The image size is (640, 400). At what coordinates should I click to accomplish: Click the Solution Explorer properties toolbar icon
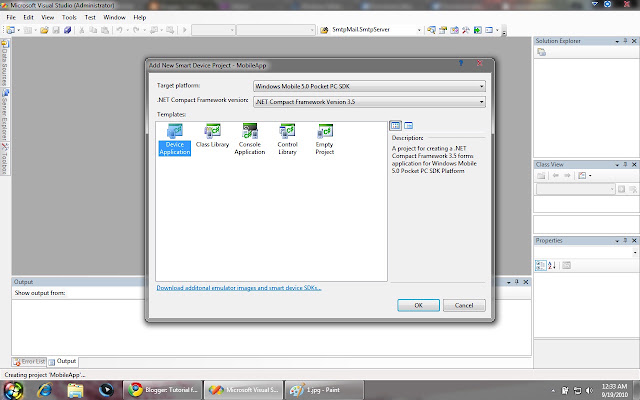pyautogui.click(x=542, y=52)
